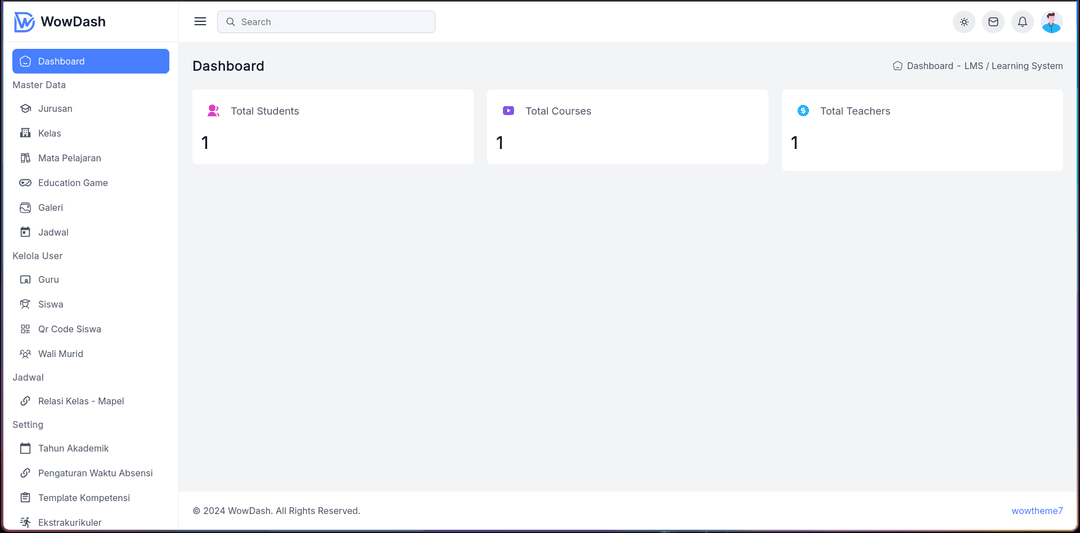The height and width of the screenshot is (533, 1080).
Task: Click the breadcrumb home icon
Action: 897,66
